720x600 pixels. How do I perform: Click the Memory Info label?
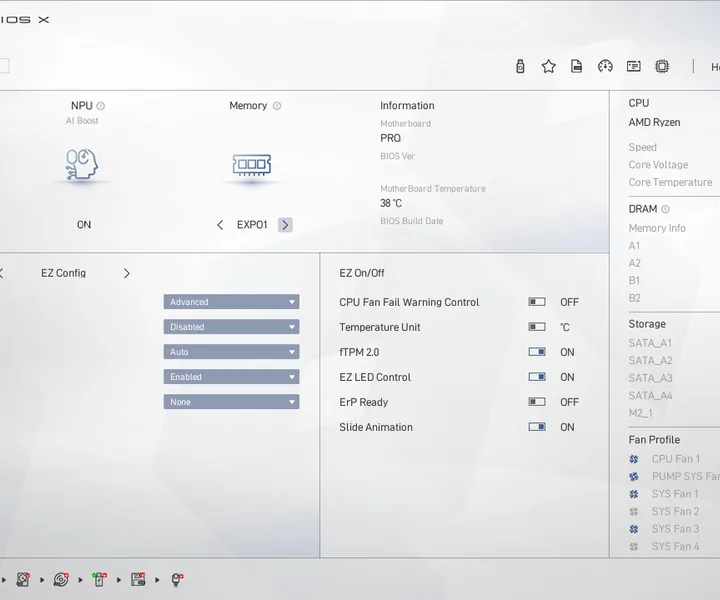tap(657, 228)
